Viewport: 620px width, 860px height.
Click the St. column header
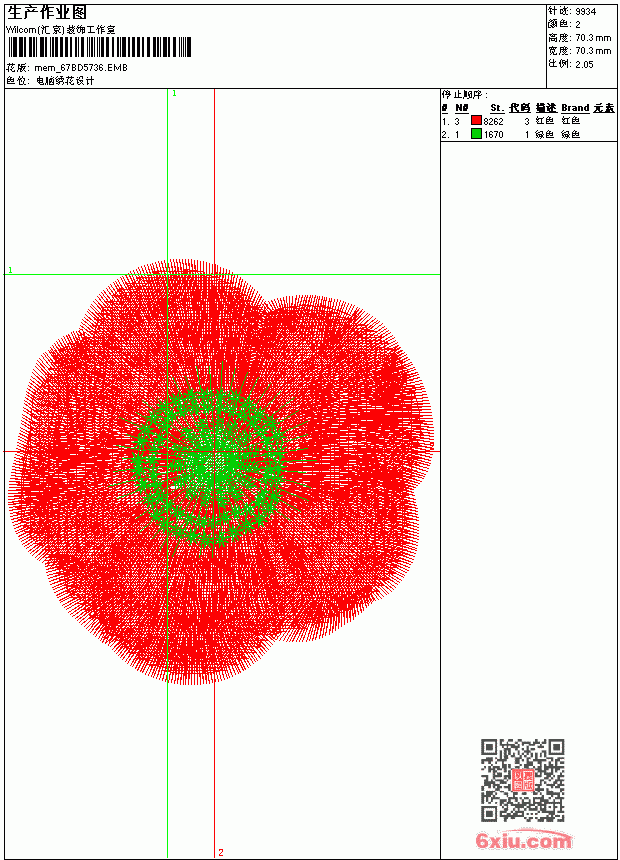tap(497, 108)
